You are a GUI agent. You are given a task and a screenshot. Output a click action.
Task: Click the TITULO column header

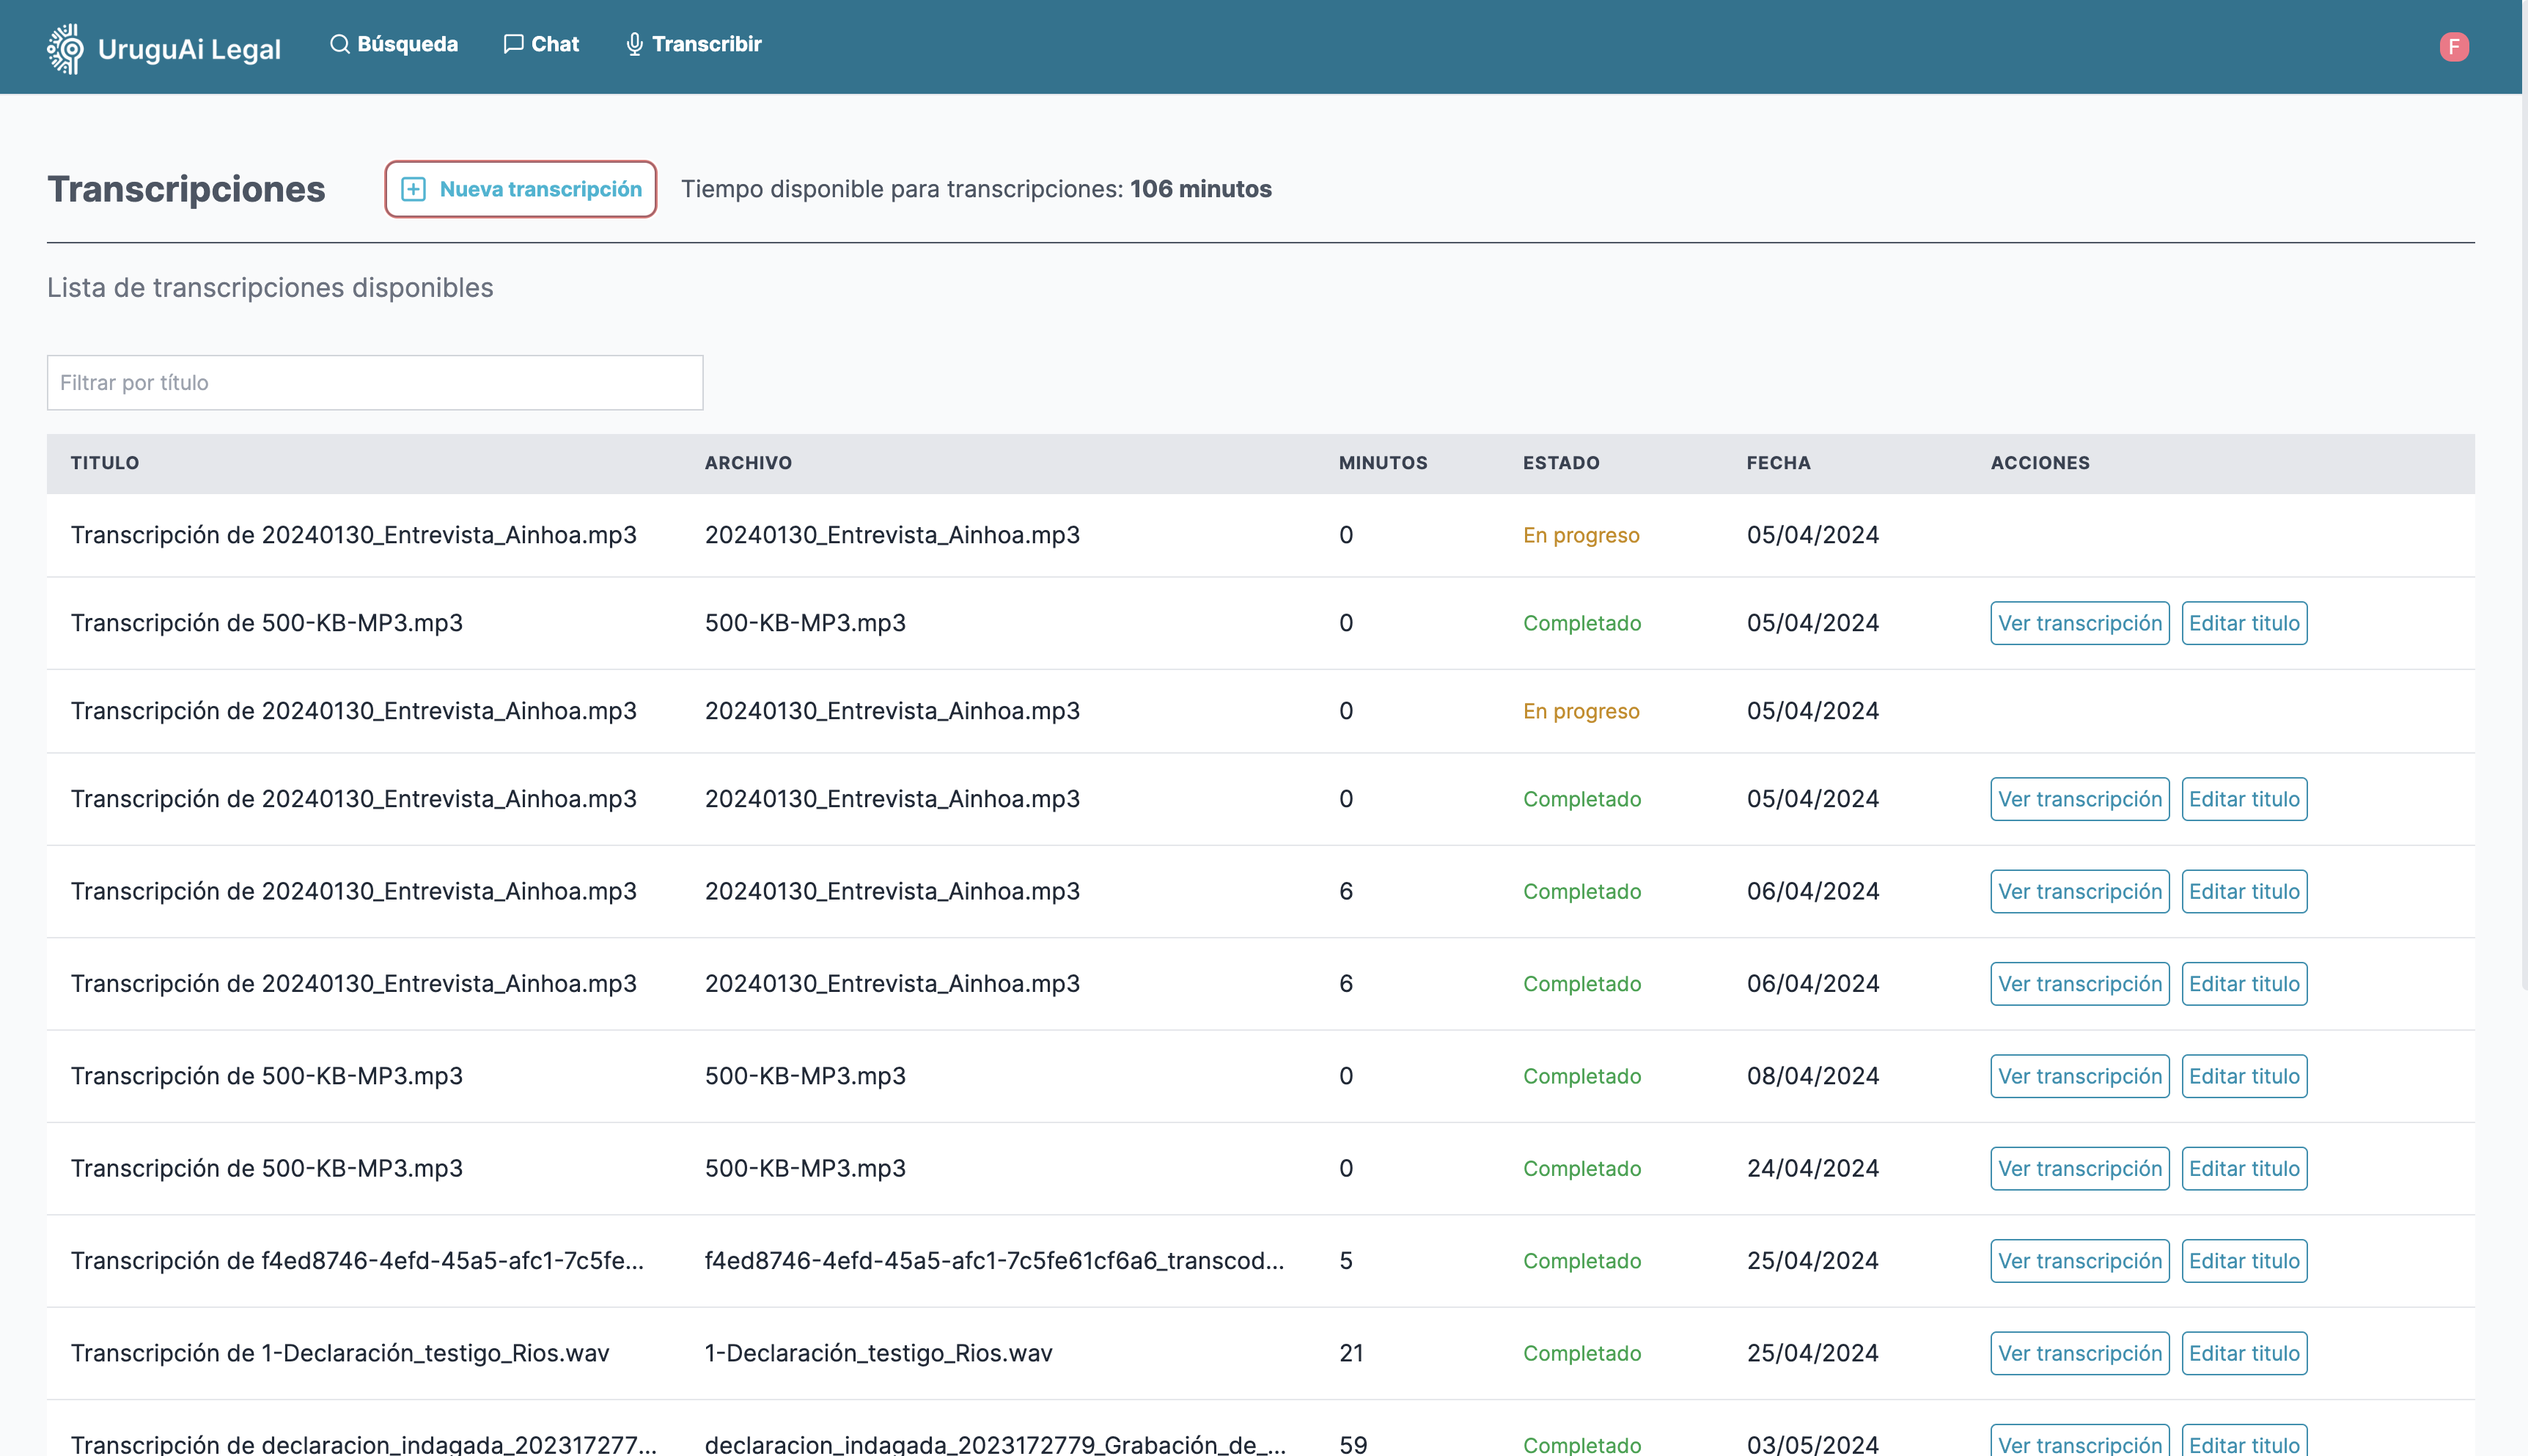105,463
